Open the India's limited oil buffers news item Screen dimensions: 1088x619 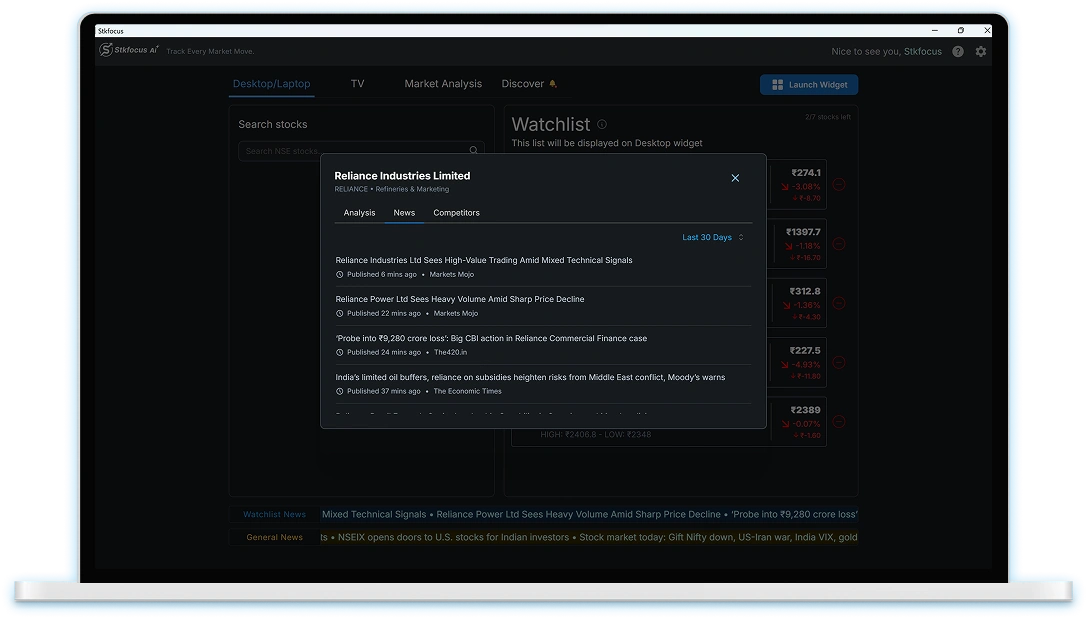click(x=530, y=378)
